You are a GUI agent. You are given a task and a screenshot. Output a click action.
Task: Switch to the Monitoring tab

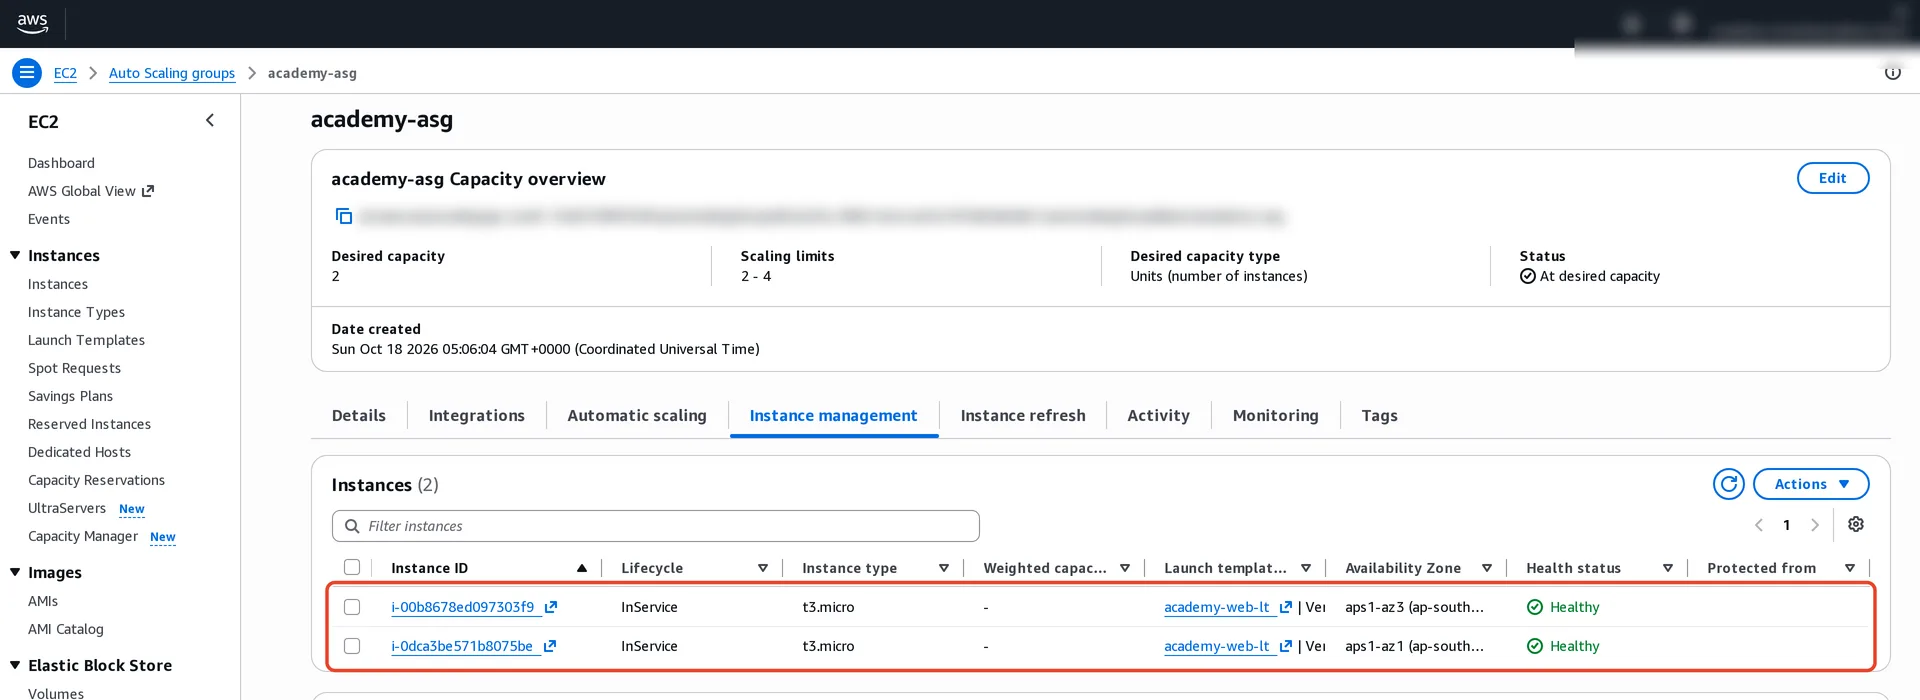coord(1276,415)
